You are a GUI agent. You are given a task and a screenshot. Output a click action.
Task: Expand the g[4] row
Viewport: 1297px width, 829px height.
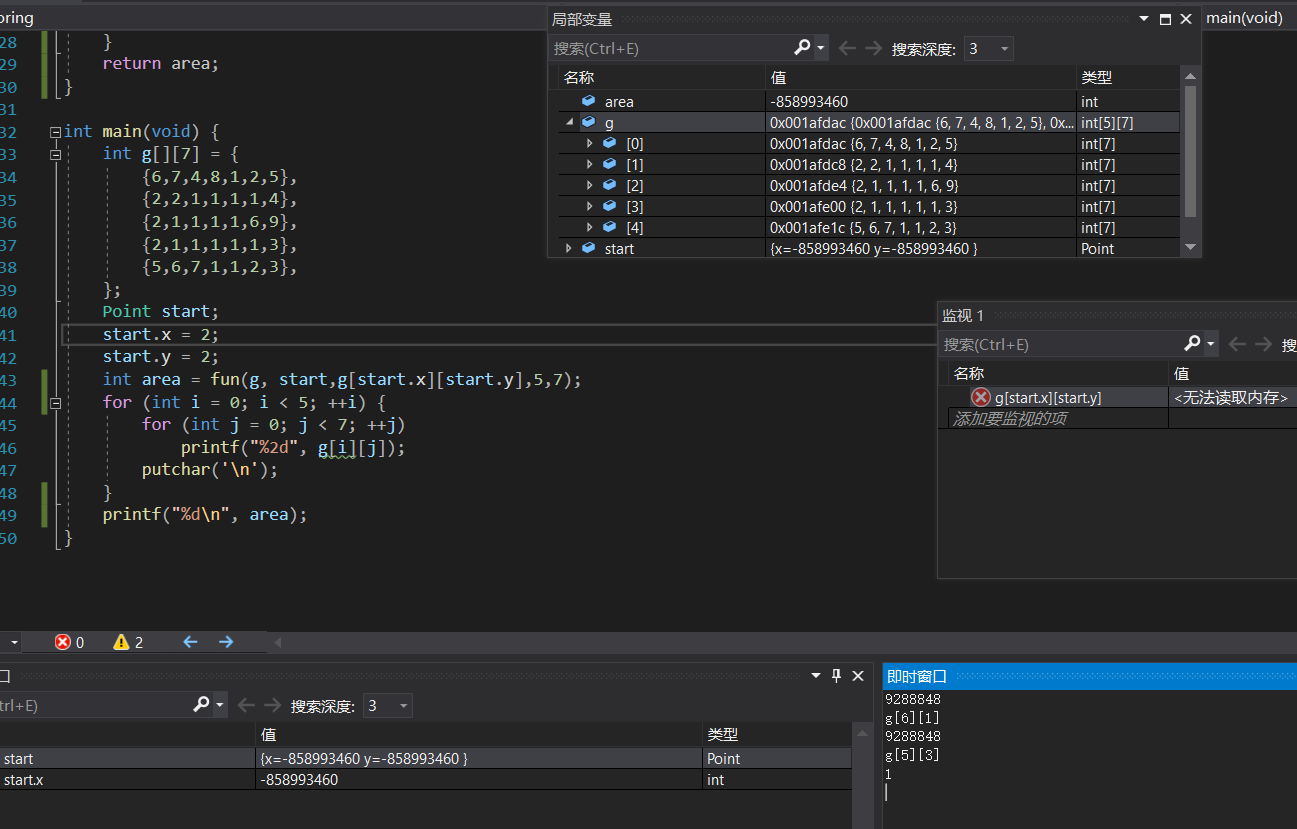[590, 227]
